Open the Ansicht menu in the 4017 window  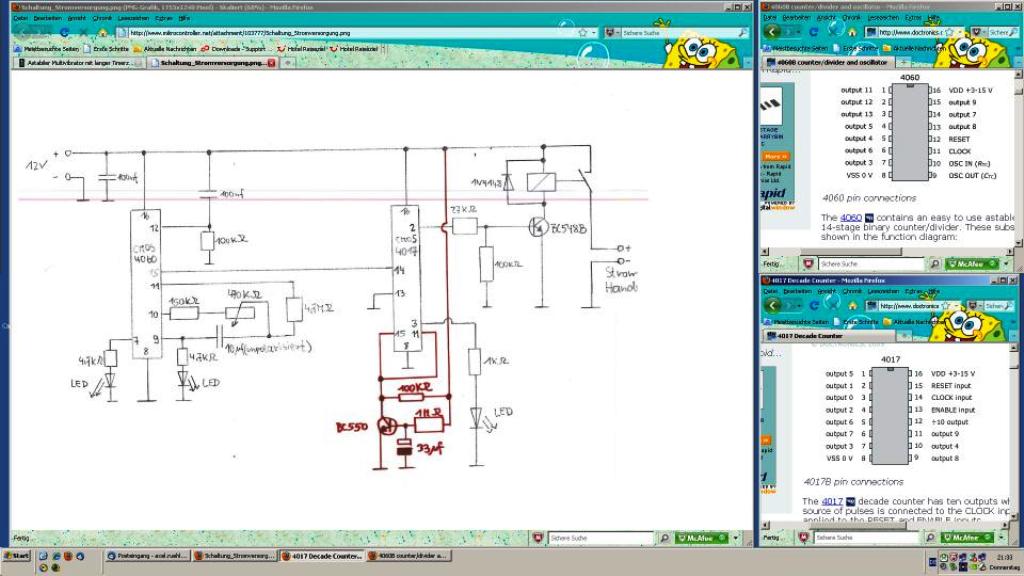click(x=826, y=291)
